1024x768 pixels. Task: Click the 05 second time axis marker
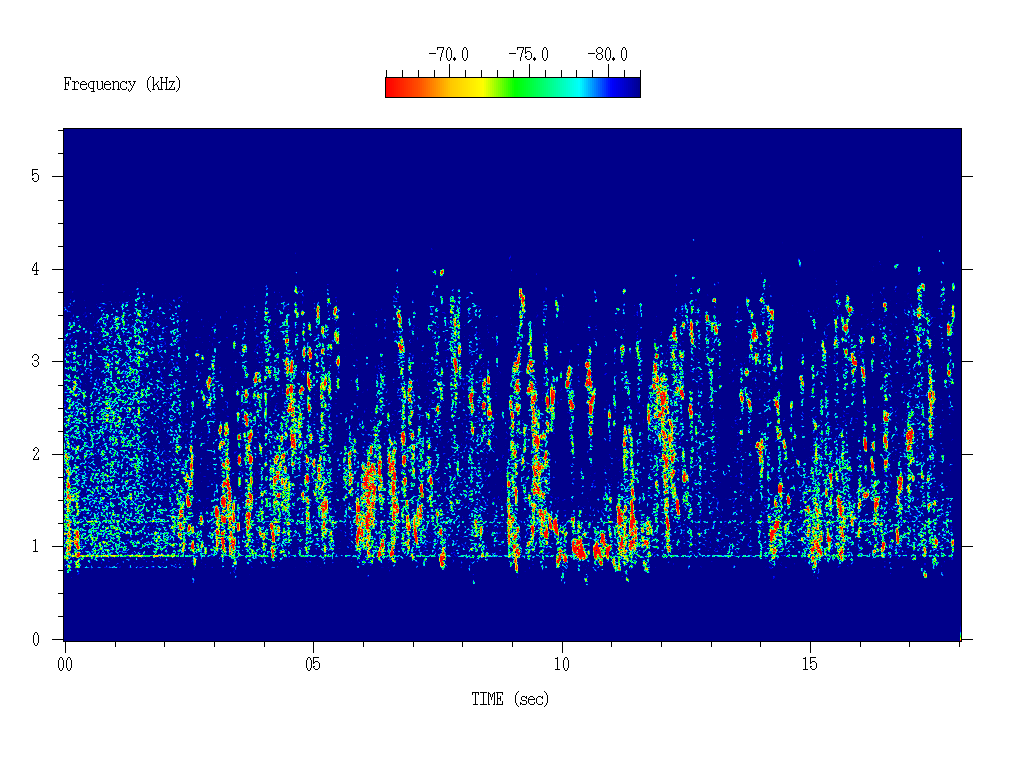pyautogui.click(x=313, y=664)
